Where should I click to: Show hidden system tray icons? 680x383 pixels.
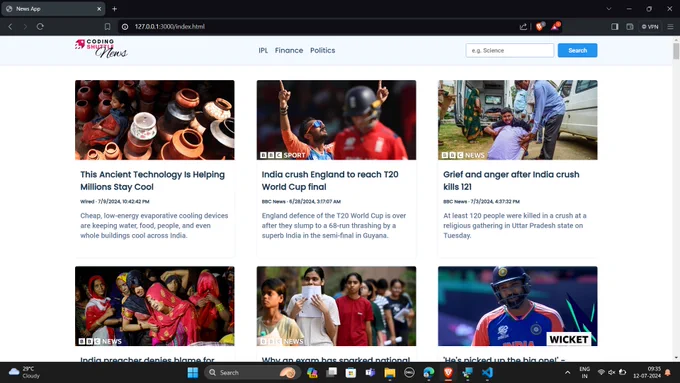point(567,373)
